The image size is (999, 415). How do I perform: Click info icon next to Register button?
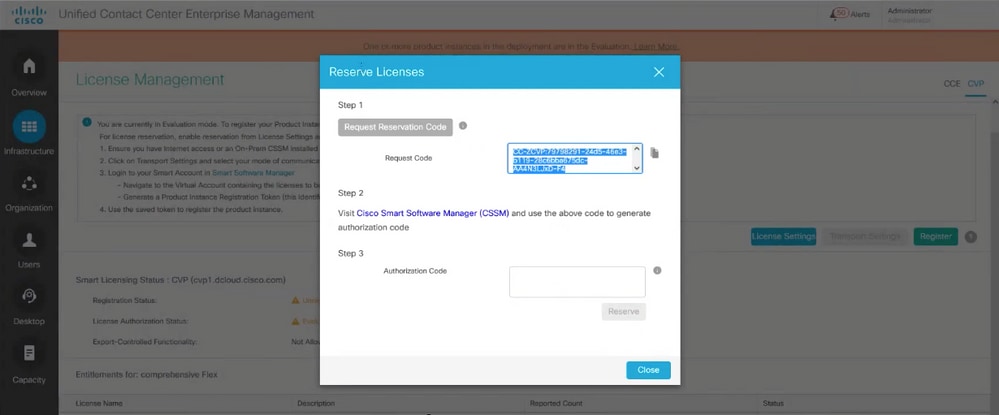pyautogui.click(x=970, y=237)
